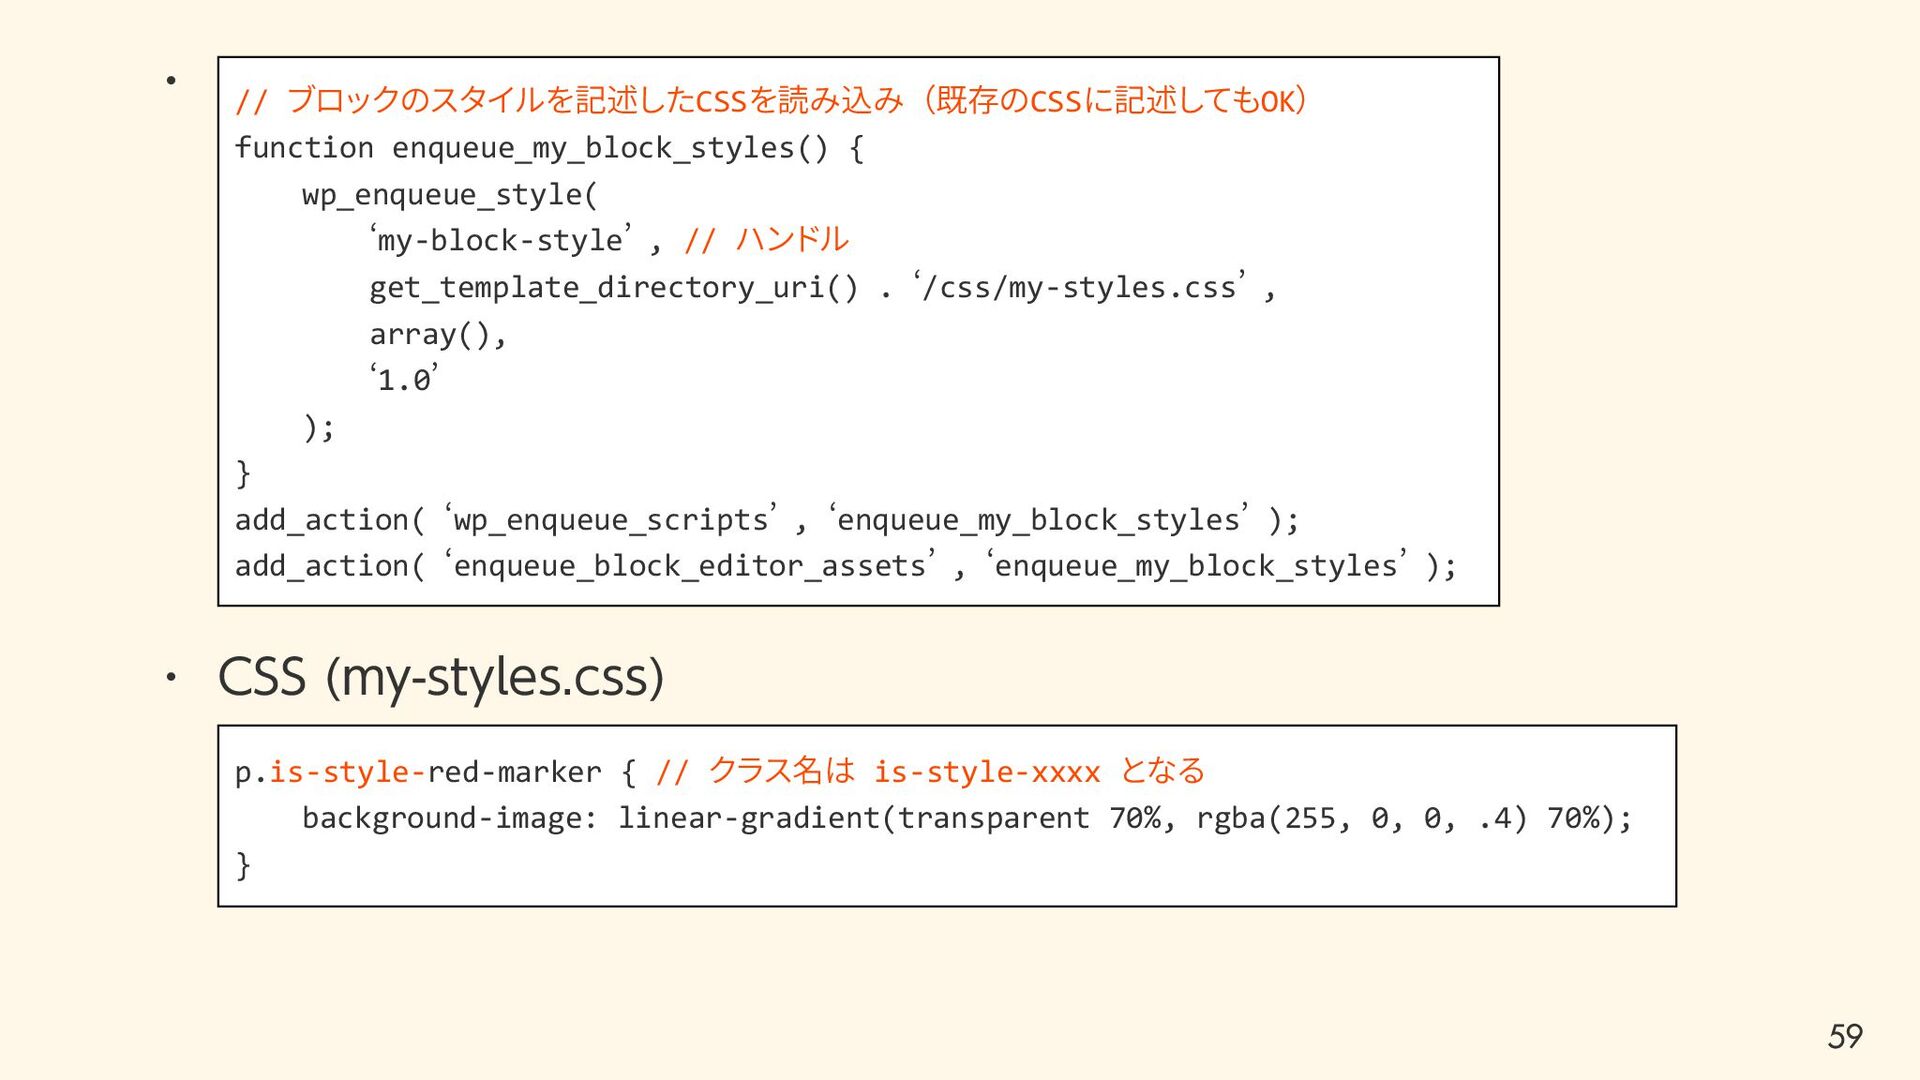Click the 'my-block-style' handle string

pyautogui.click(x=500, y=241)
